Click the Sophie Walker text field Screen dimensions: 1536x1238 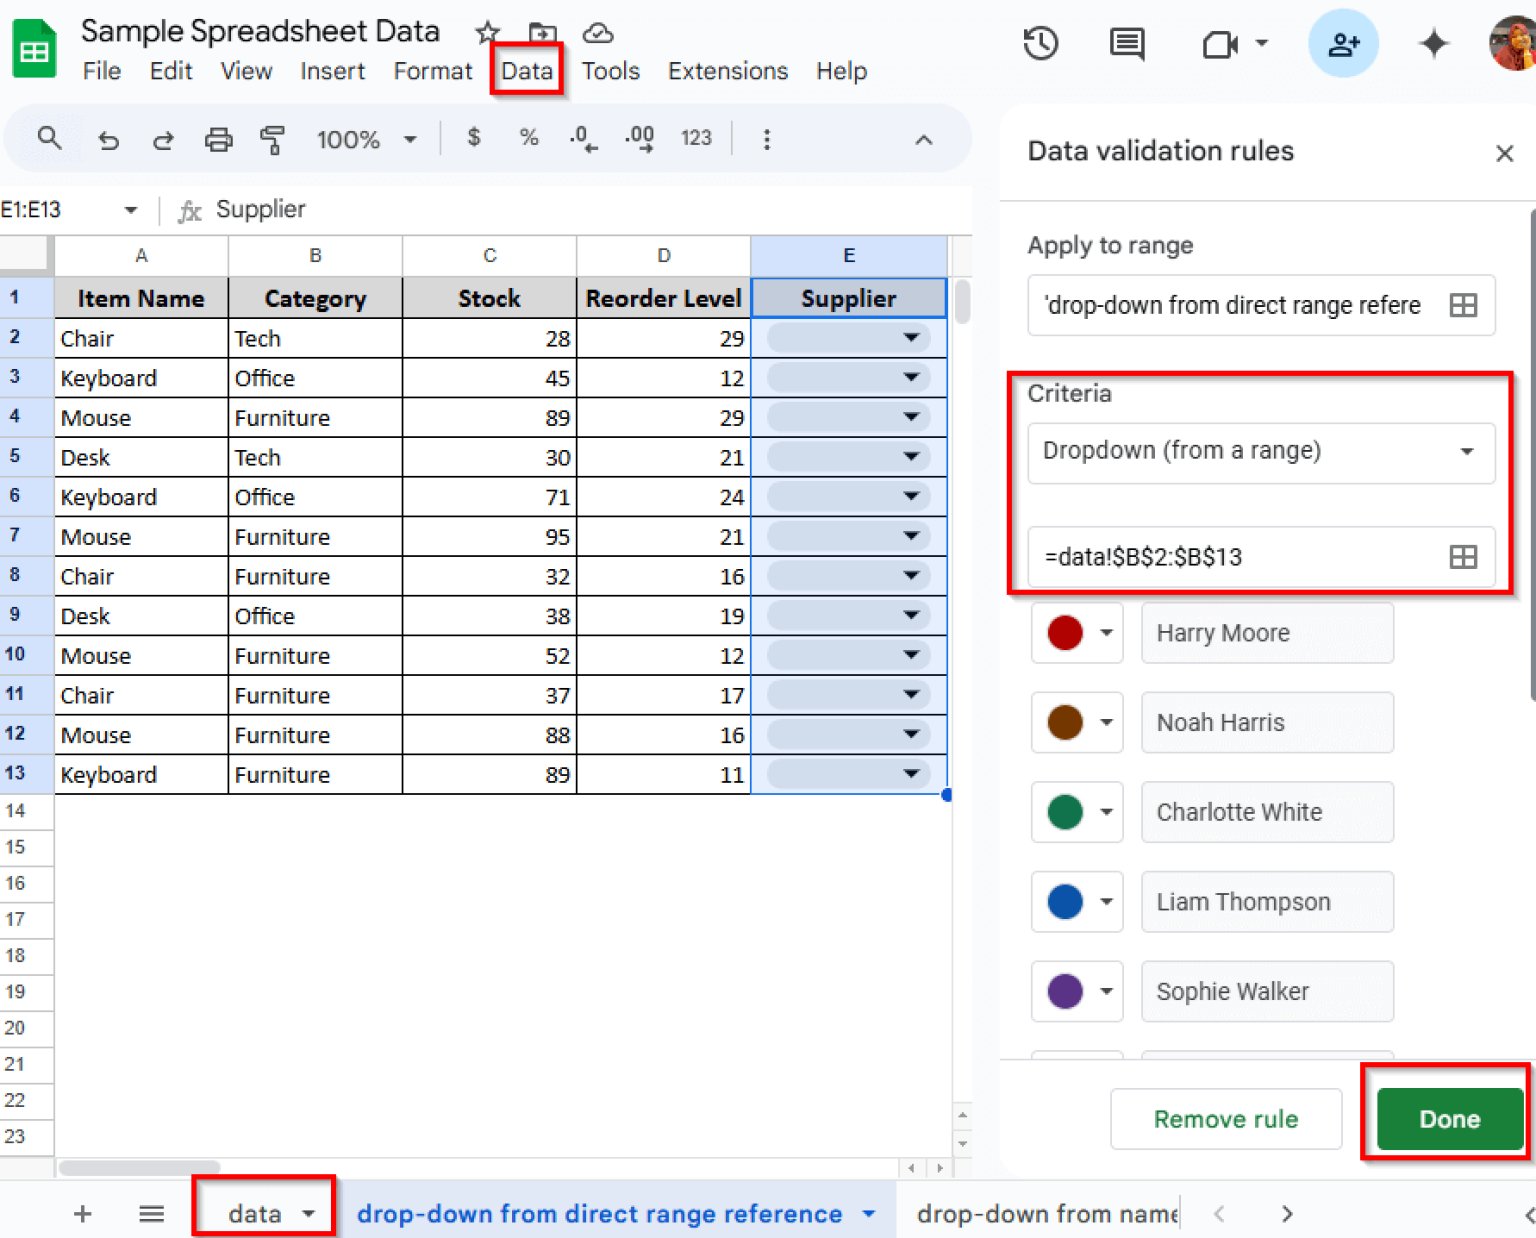[x=1266, y=991]
